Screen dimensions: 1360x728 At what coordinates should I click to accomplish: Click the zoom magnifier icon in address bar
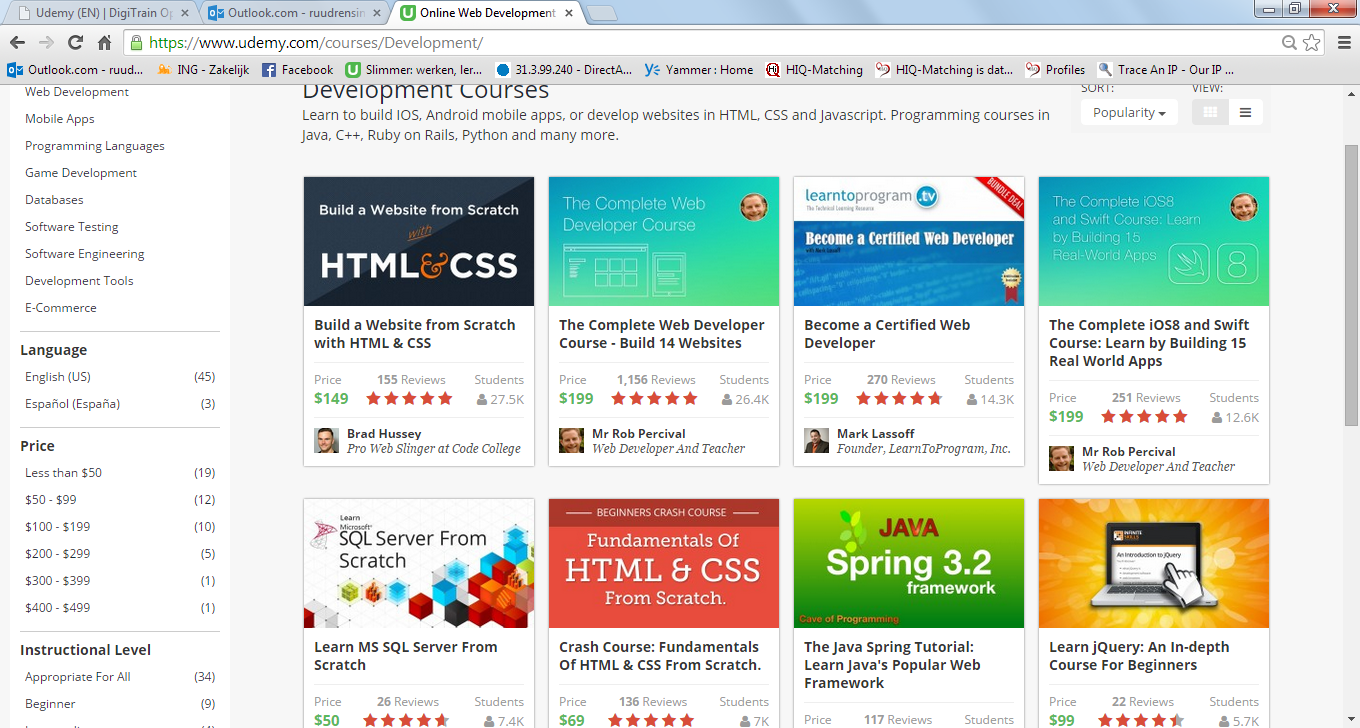click(1290, 43)
